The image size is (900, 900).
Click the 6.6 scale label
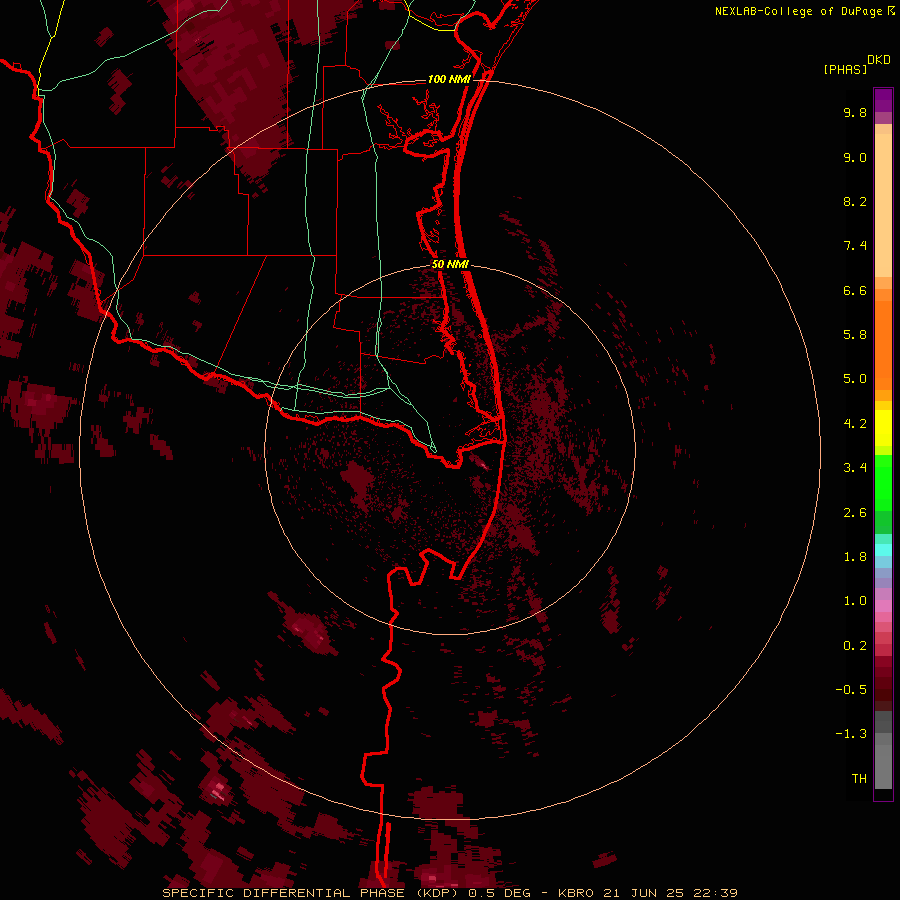855,290
